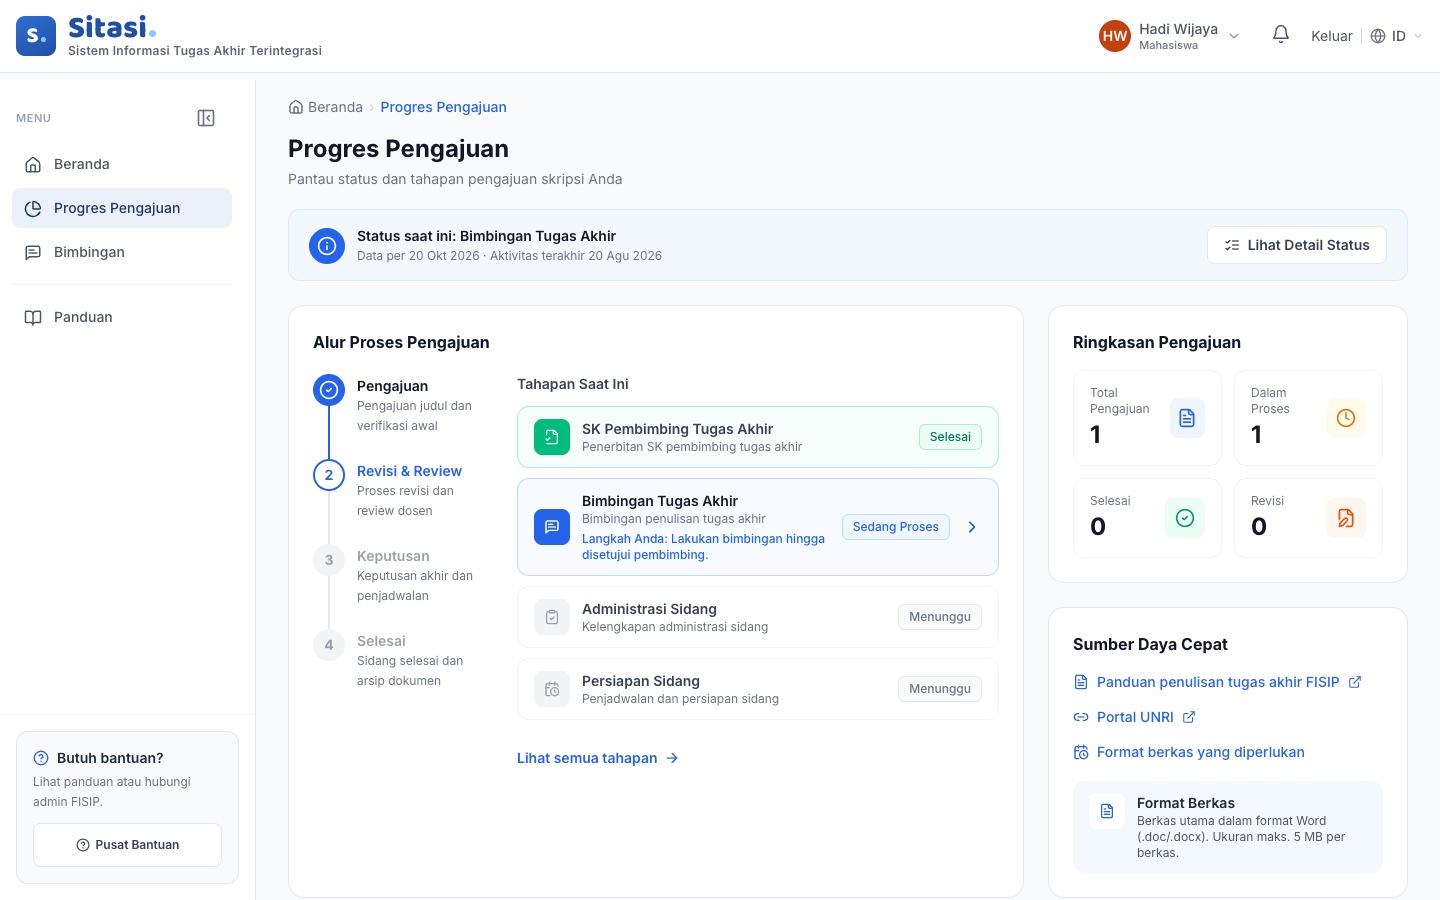Click the green SK Pembimbing document icon

[x=552, y=437]
